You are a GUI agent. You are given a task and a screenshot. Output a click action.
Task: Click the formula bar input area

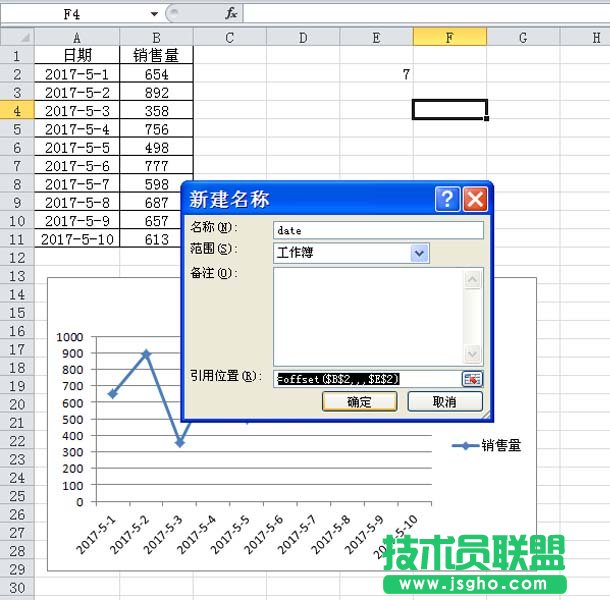[x=426, y=14]
